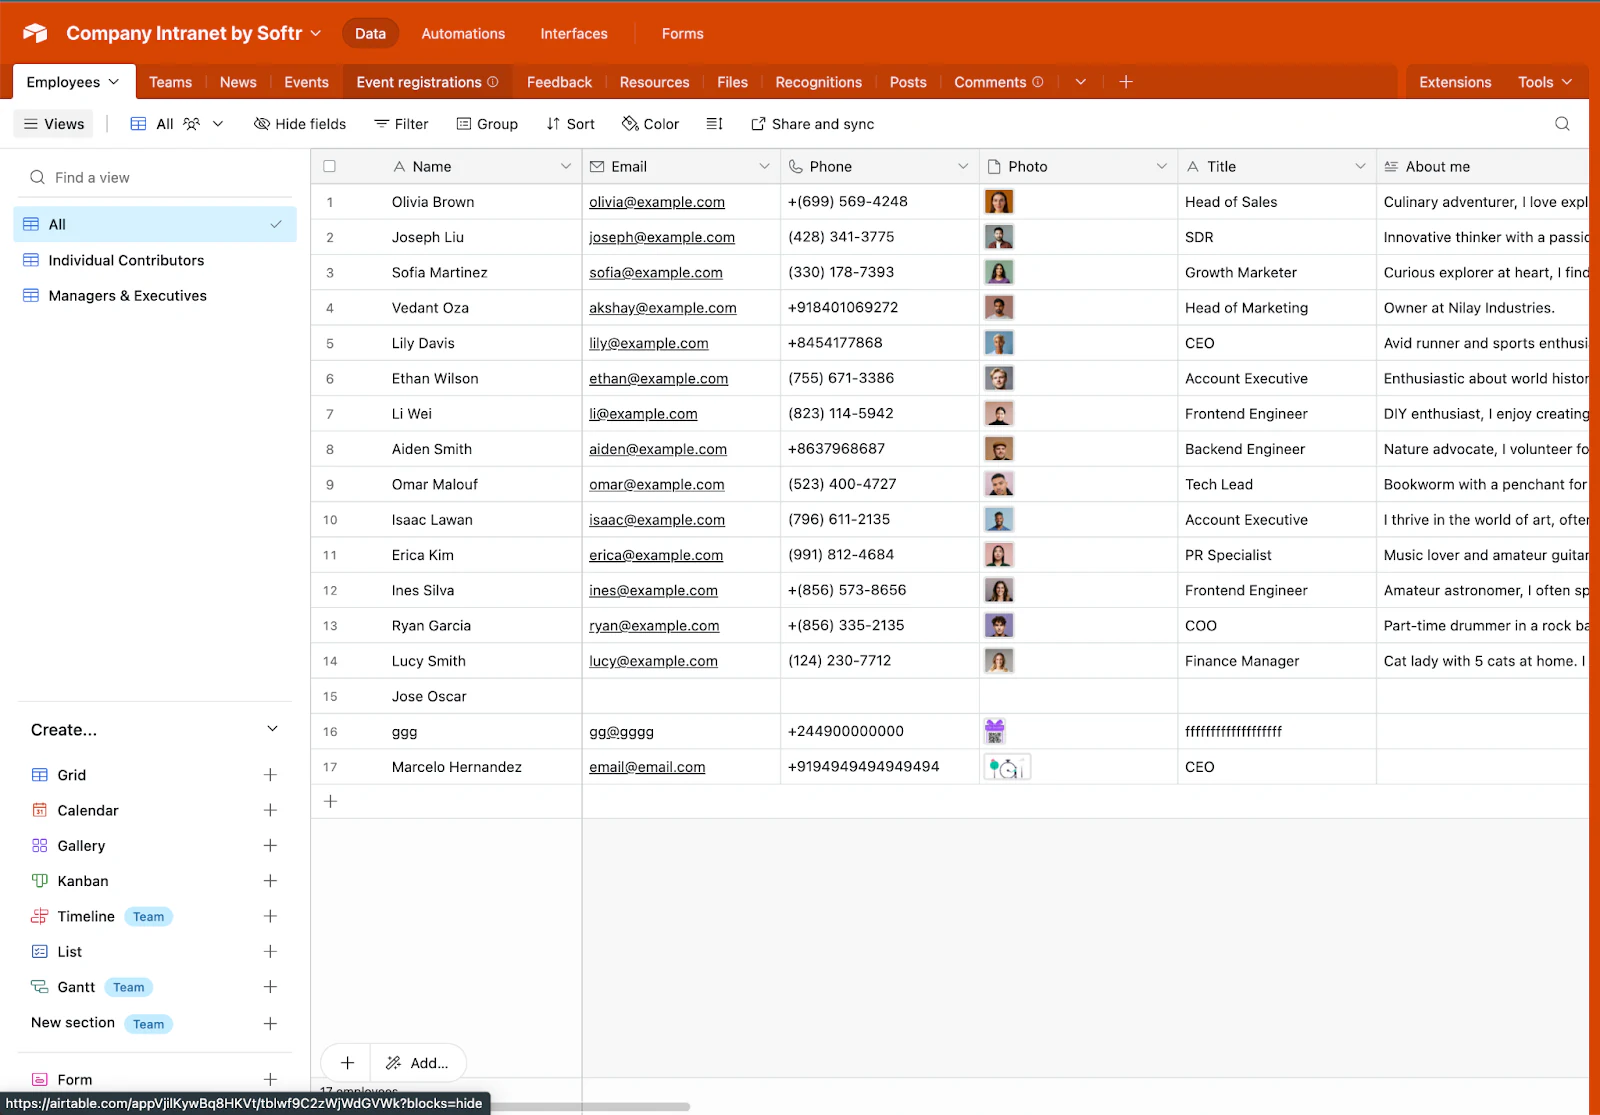The width and height of the screenshot is (1600, 1115).
Task: Click the Find a view field
Action: coord(155,178)
